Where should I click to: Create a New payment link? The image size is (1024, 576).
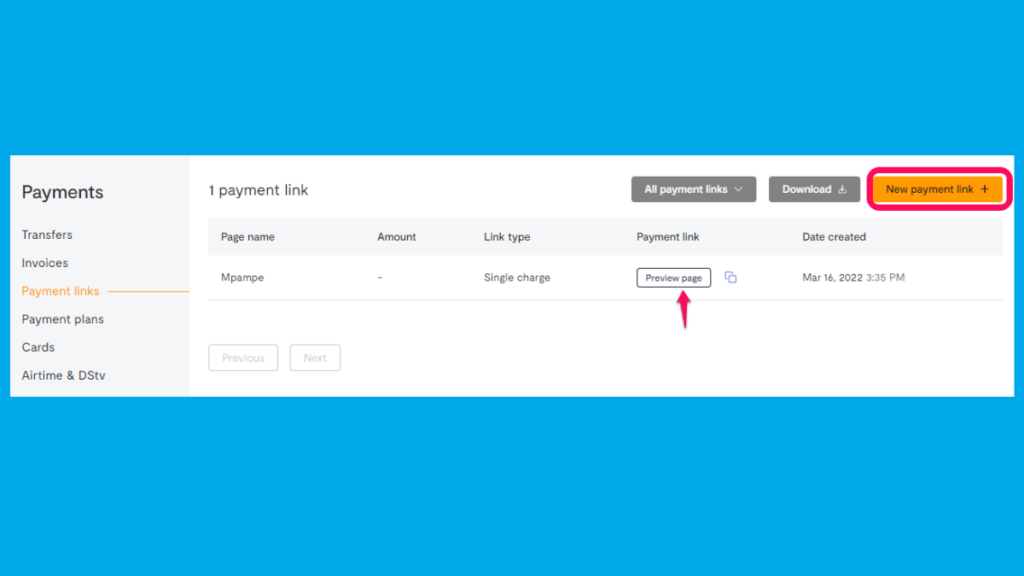(x=938, y=189)
